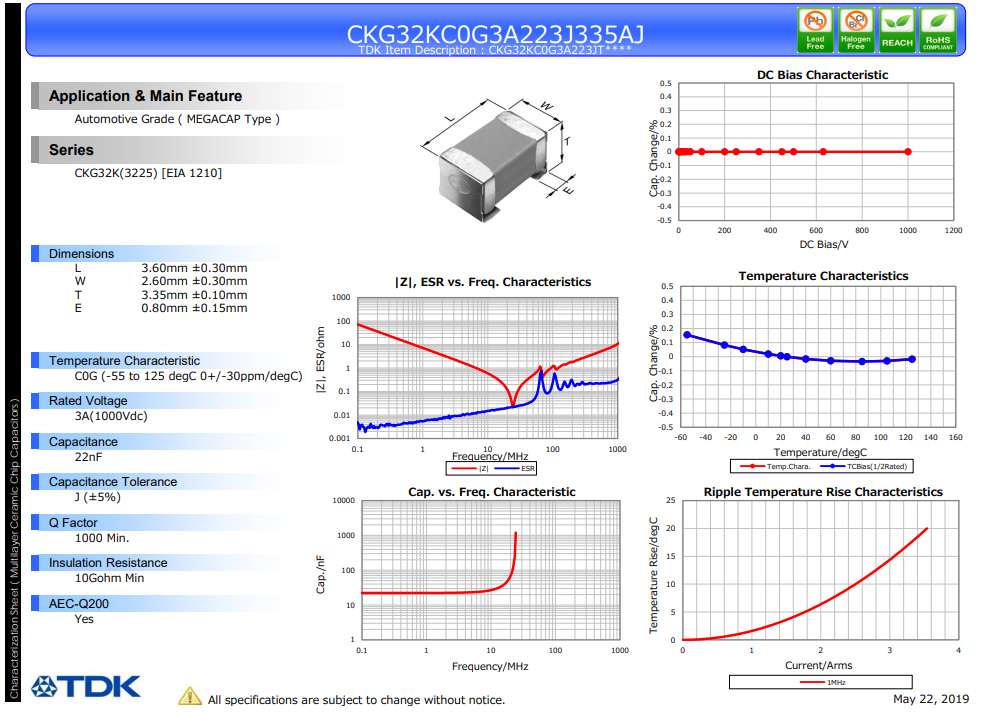Click inside the Cap. vs. Freq. plot area
The width and height of the screenshot is (987, 712).
coord(490,570)
